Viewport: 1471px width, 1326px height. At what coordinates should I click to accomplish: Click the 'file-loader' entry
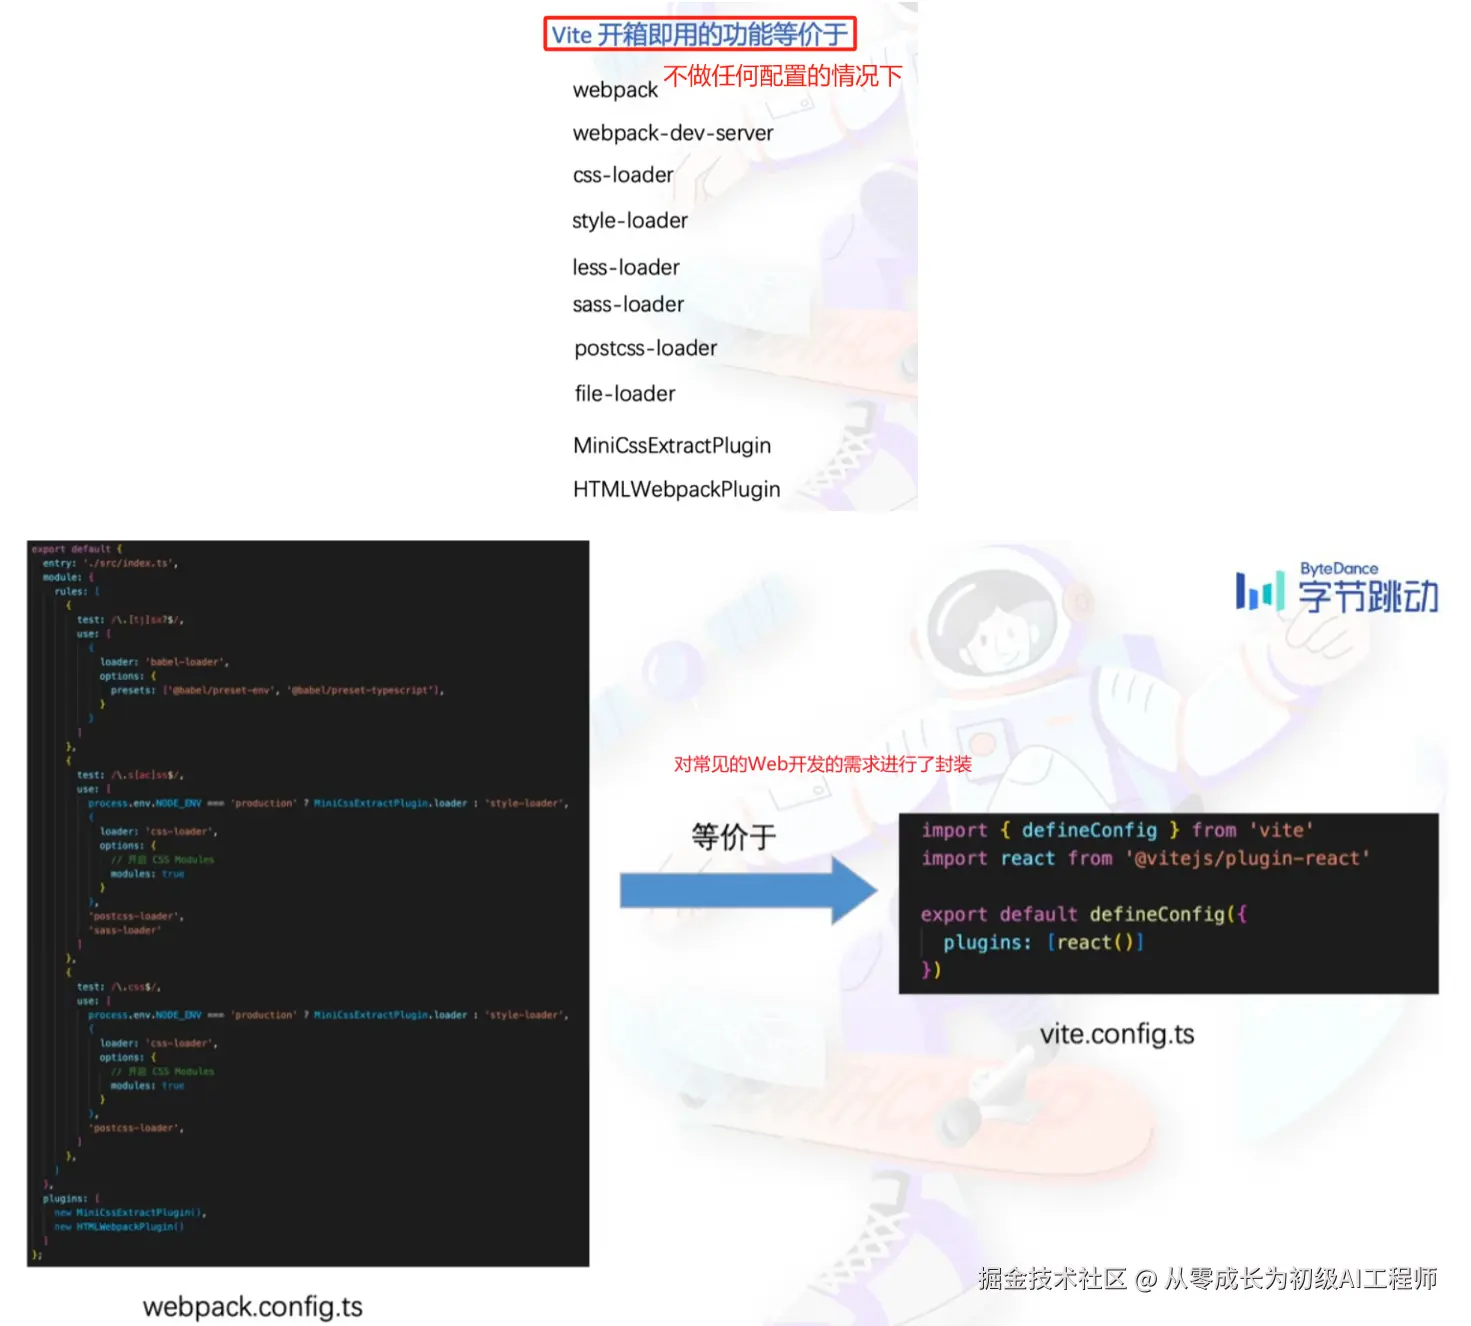[x=625, y=394]
